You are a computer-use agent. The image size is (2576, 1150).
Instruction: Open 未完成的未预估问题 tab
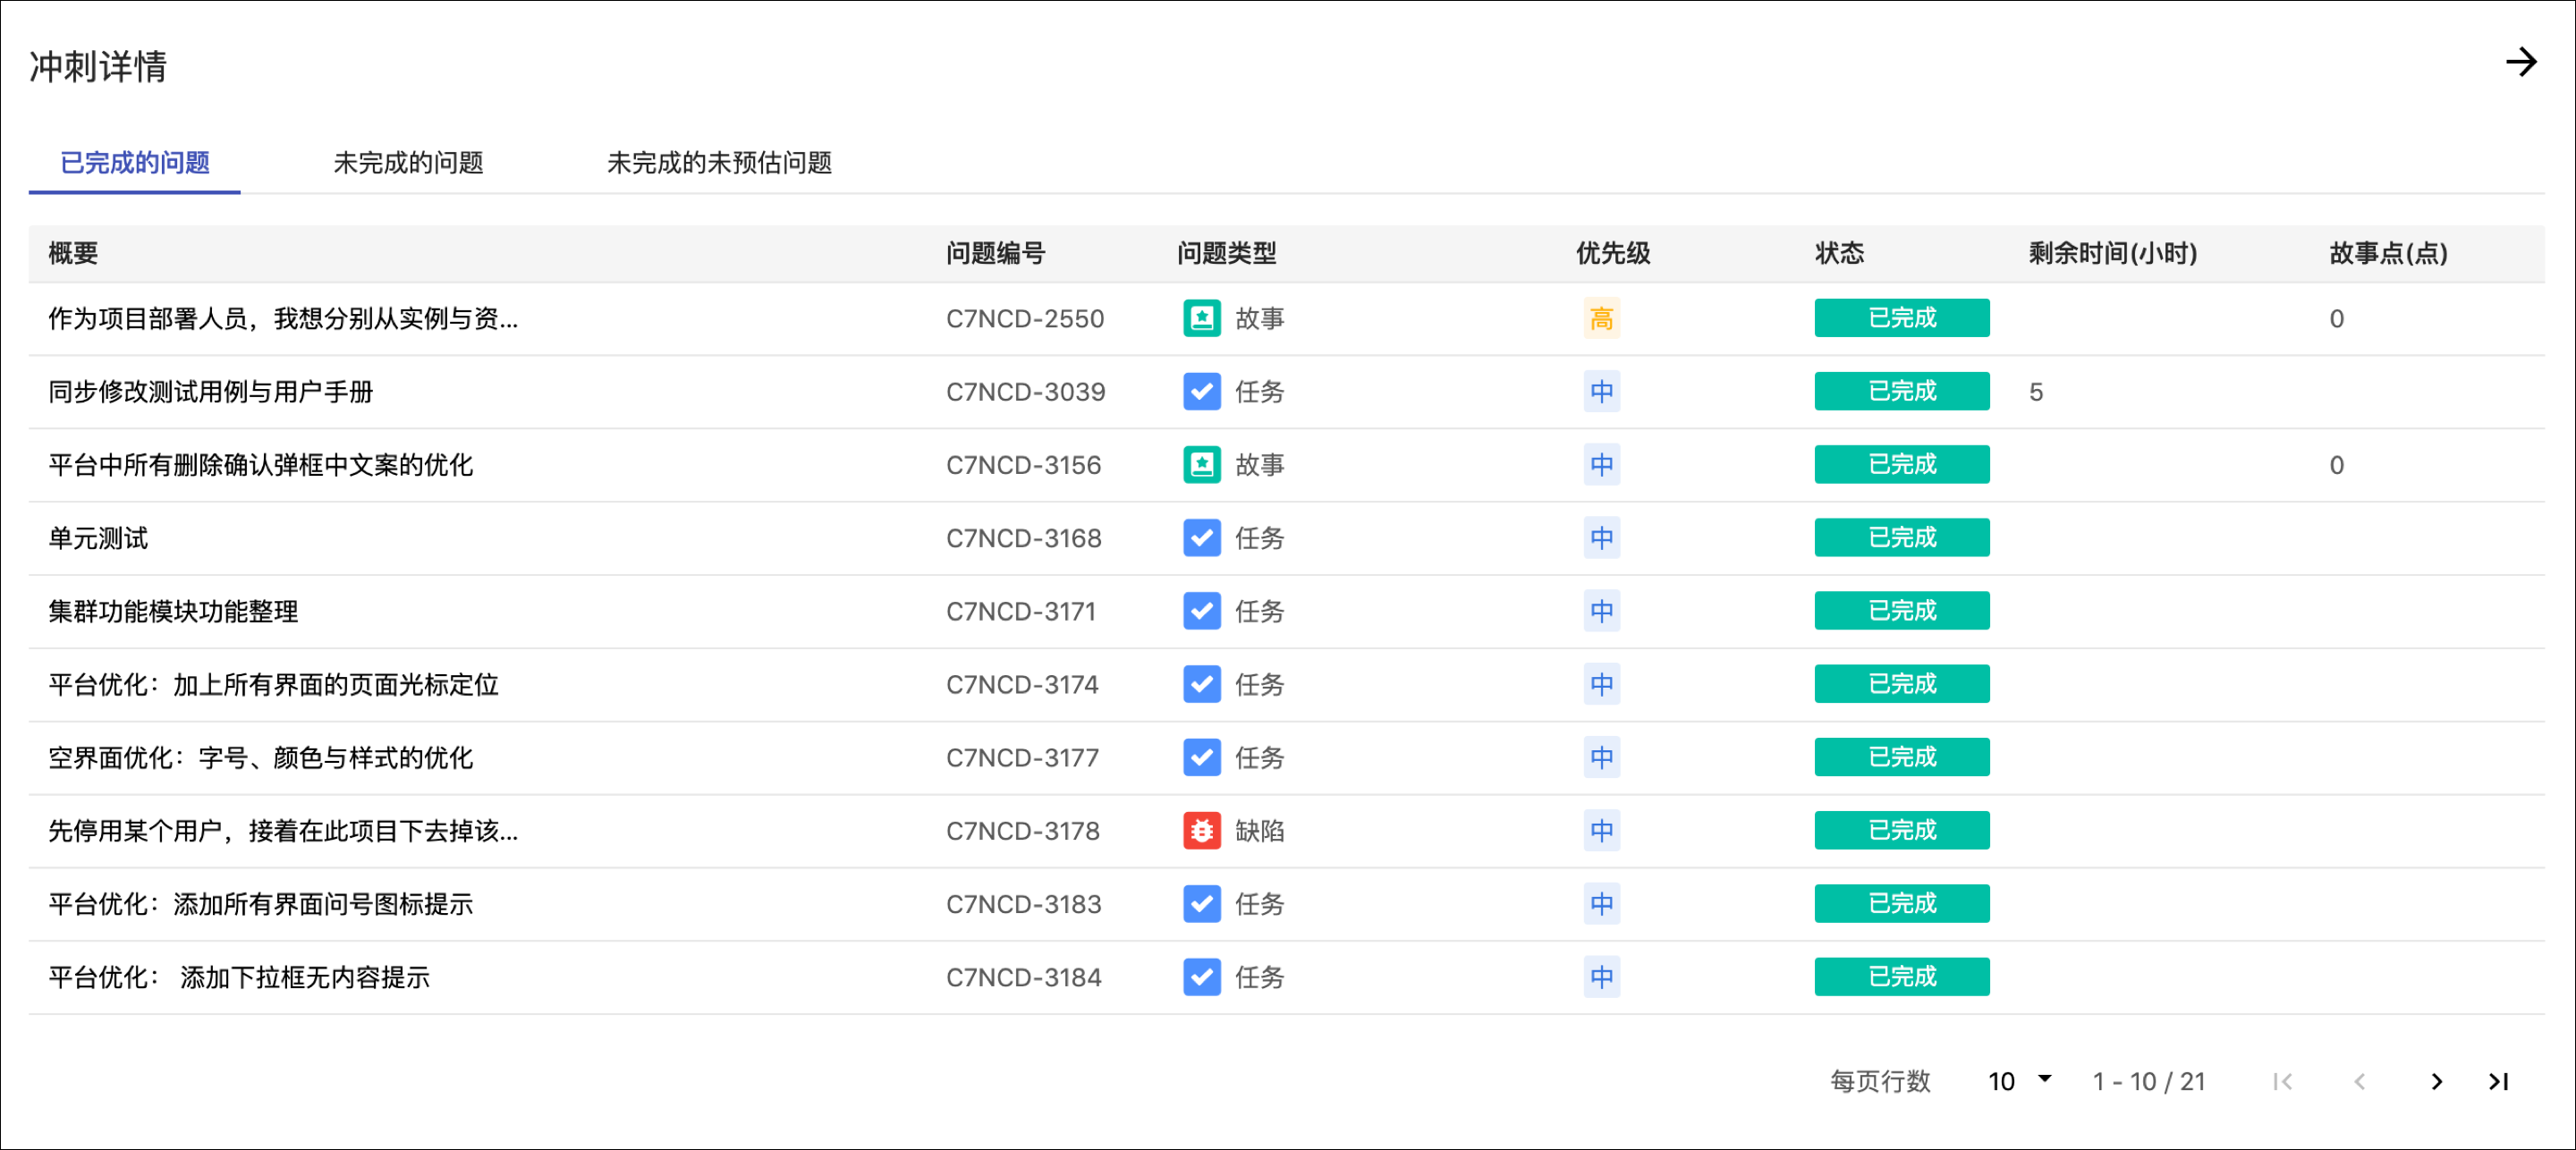click(x=719, y=163)
